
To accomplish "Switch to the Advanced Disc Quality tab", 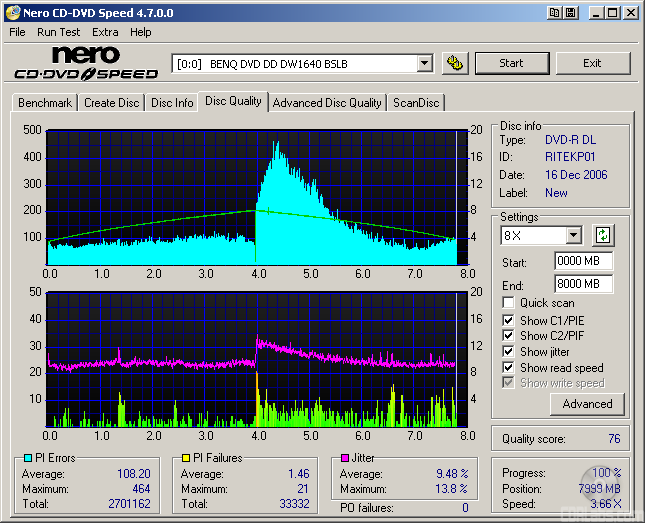I will (327, 103).
